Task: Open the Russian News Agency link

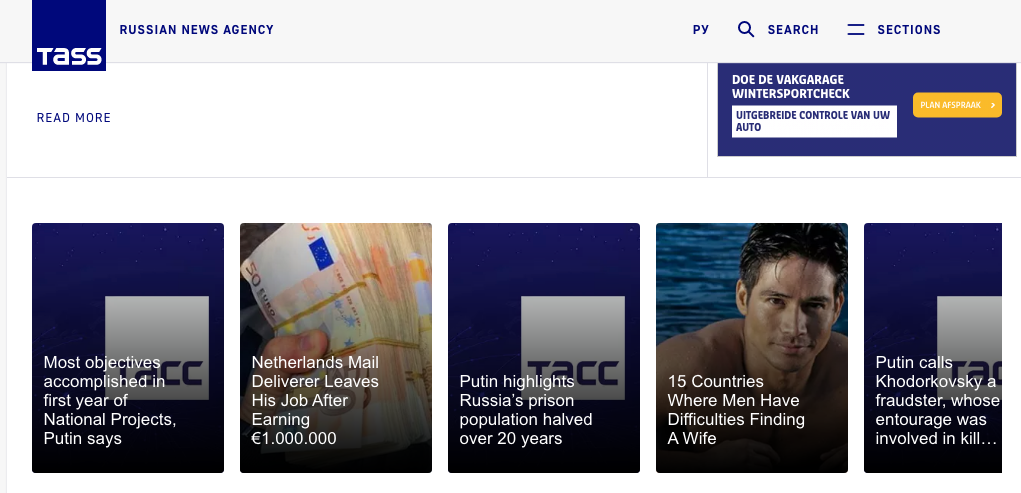Action: (x=197, y=30)
